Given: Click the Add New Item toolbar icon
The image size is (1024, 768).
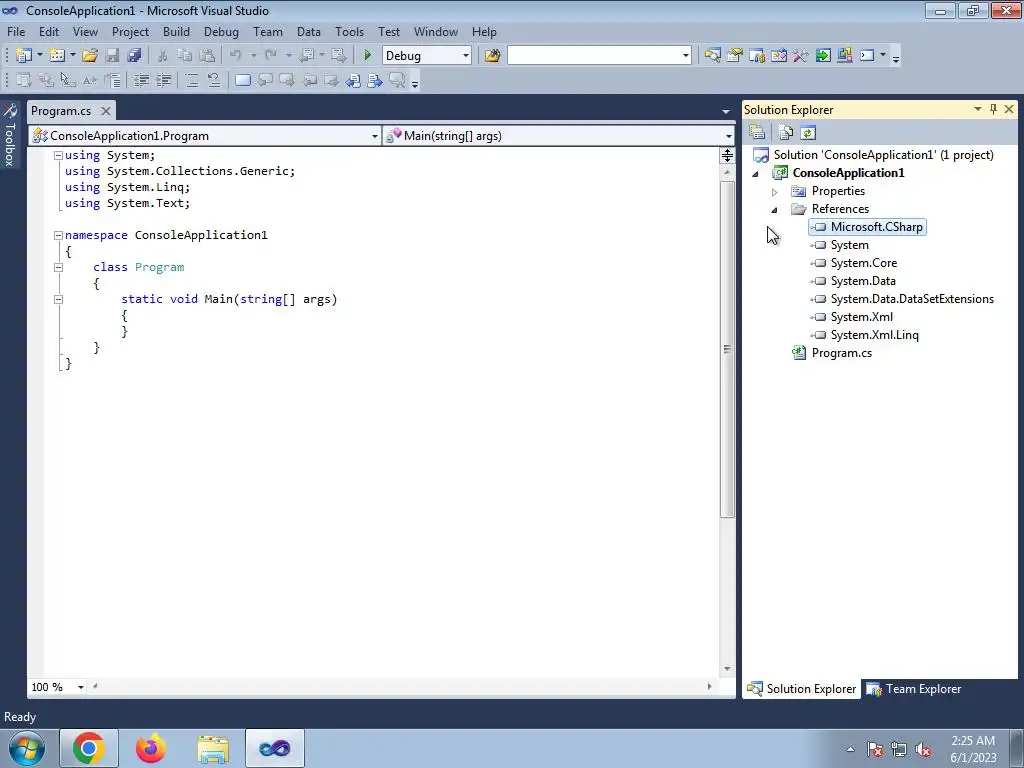Looking at the screenshot, I should click(57, 56).
